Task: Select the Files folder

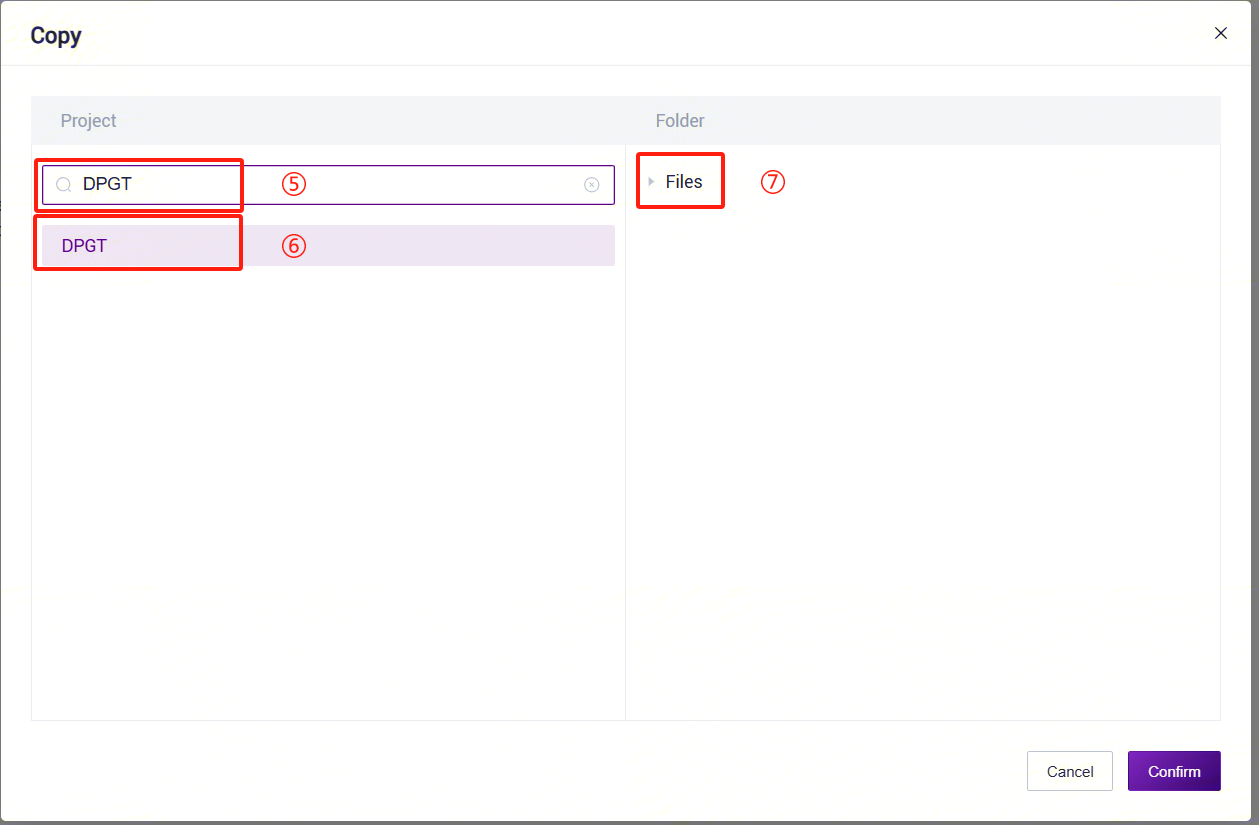Action: click(684, 182)
